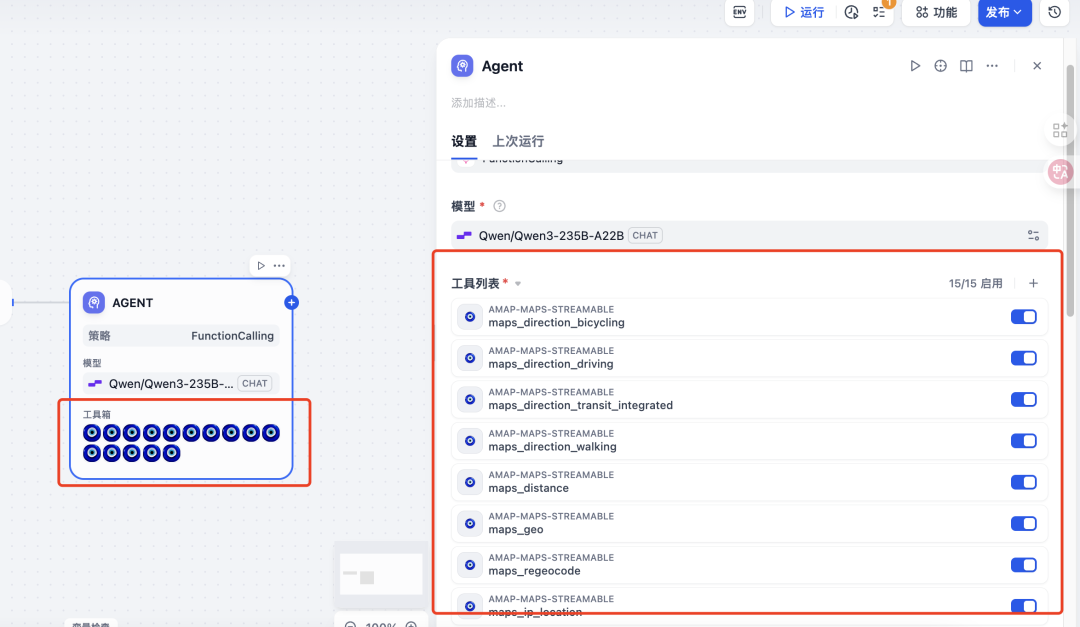Click the maps_direction_bicycling tool icon
Viewport: 1080px width, 627px height.
click(470, 317)
